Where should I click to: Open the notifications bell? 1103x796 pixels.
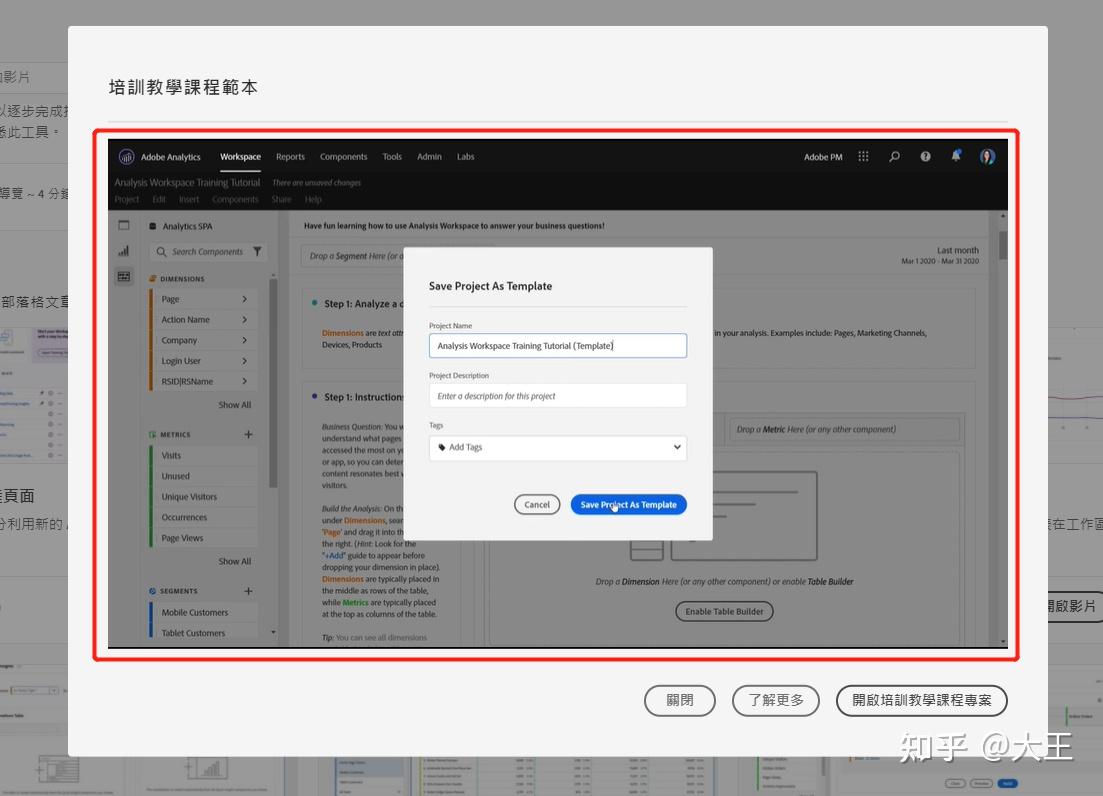956,156
